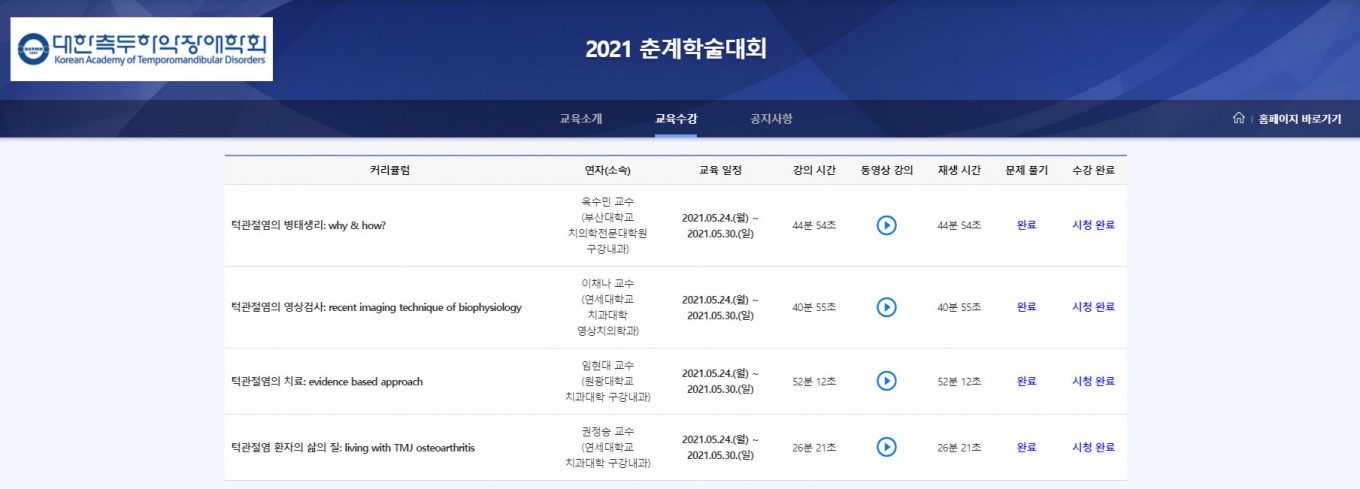
Task: Click 완료 quiz link for 영상검사 lecture
Action: tap(1026, 307)
